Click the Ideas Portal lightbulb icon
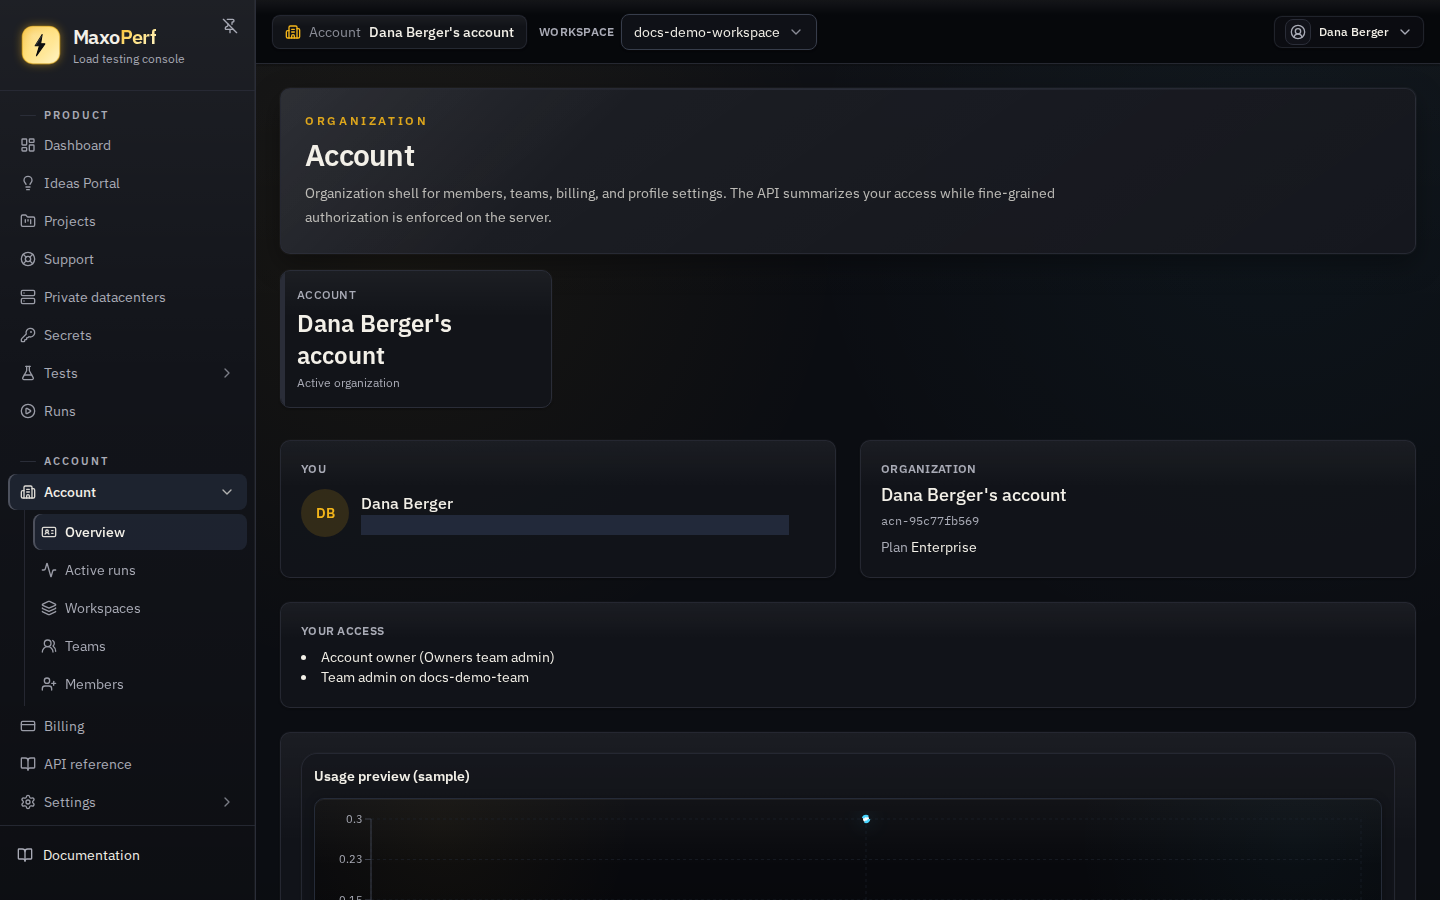 pos(28,183)
